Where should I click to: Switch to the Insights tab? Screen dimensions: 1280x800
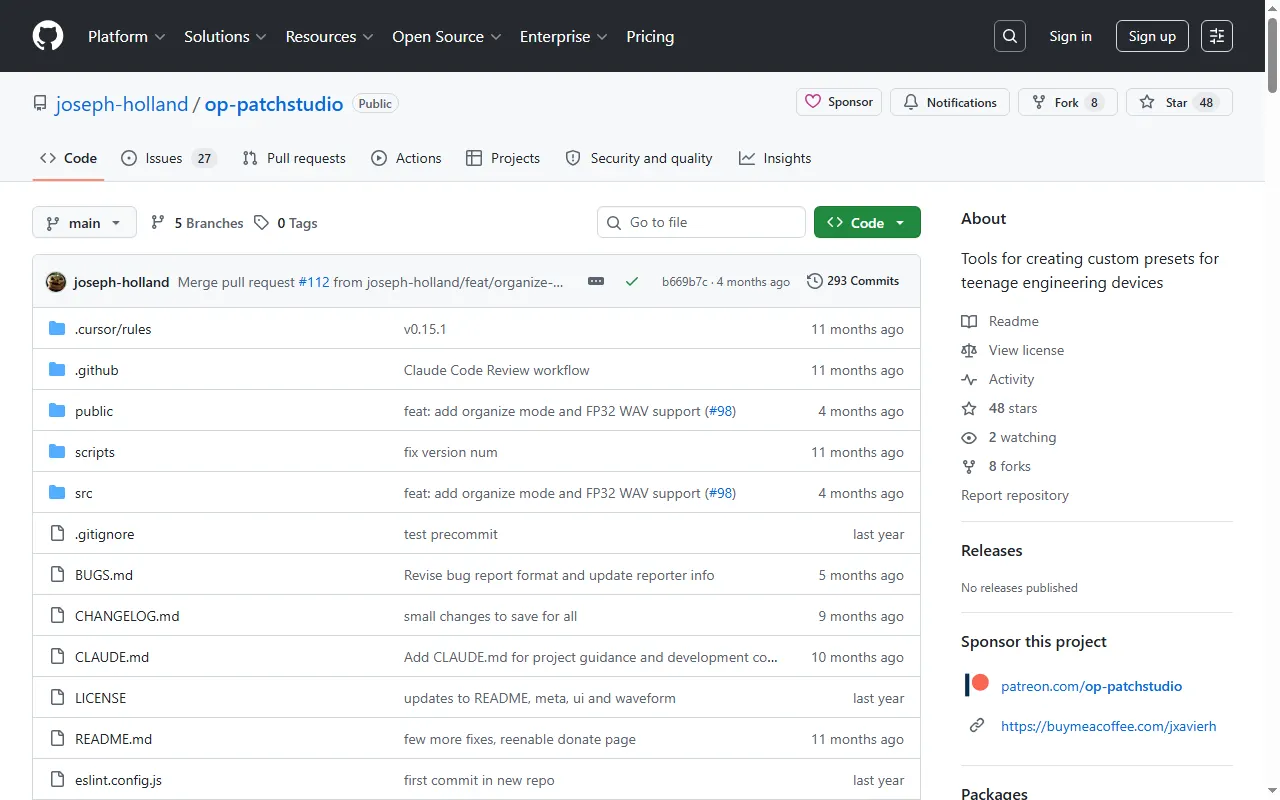point(775,158)
